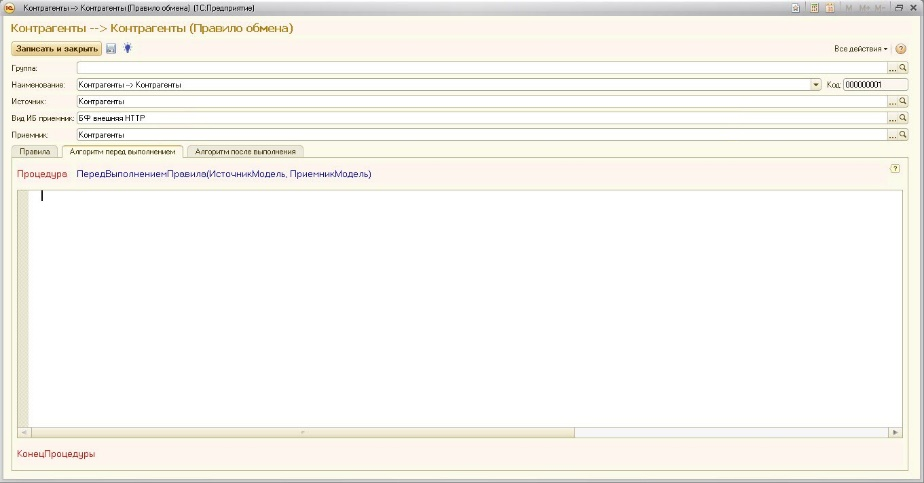Switch to Алгоритм после выполнения tab
The width and height of the screenshot is (924, 483).
(x=245, y=151)
